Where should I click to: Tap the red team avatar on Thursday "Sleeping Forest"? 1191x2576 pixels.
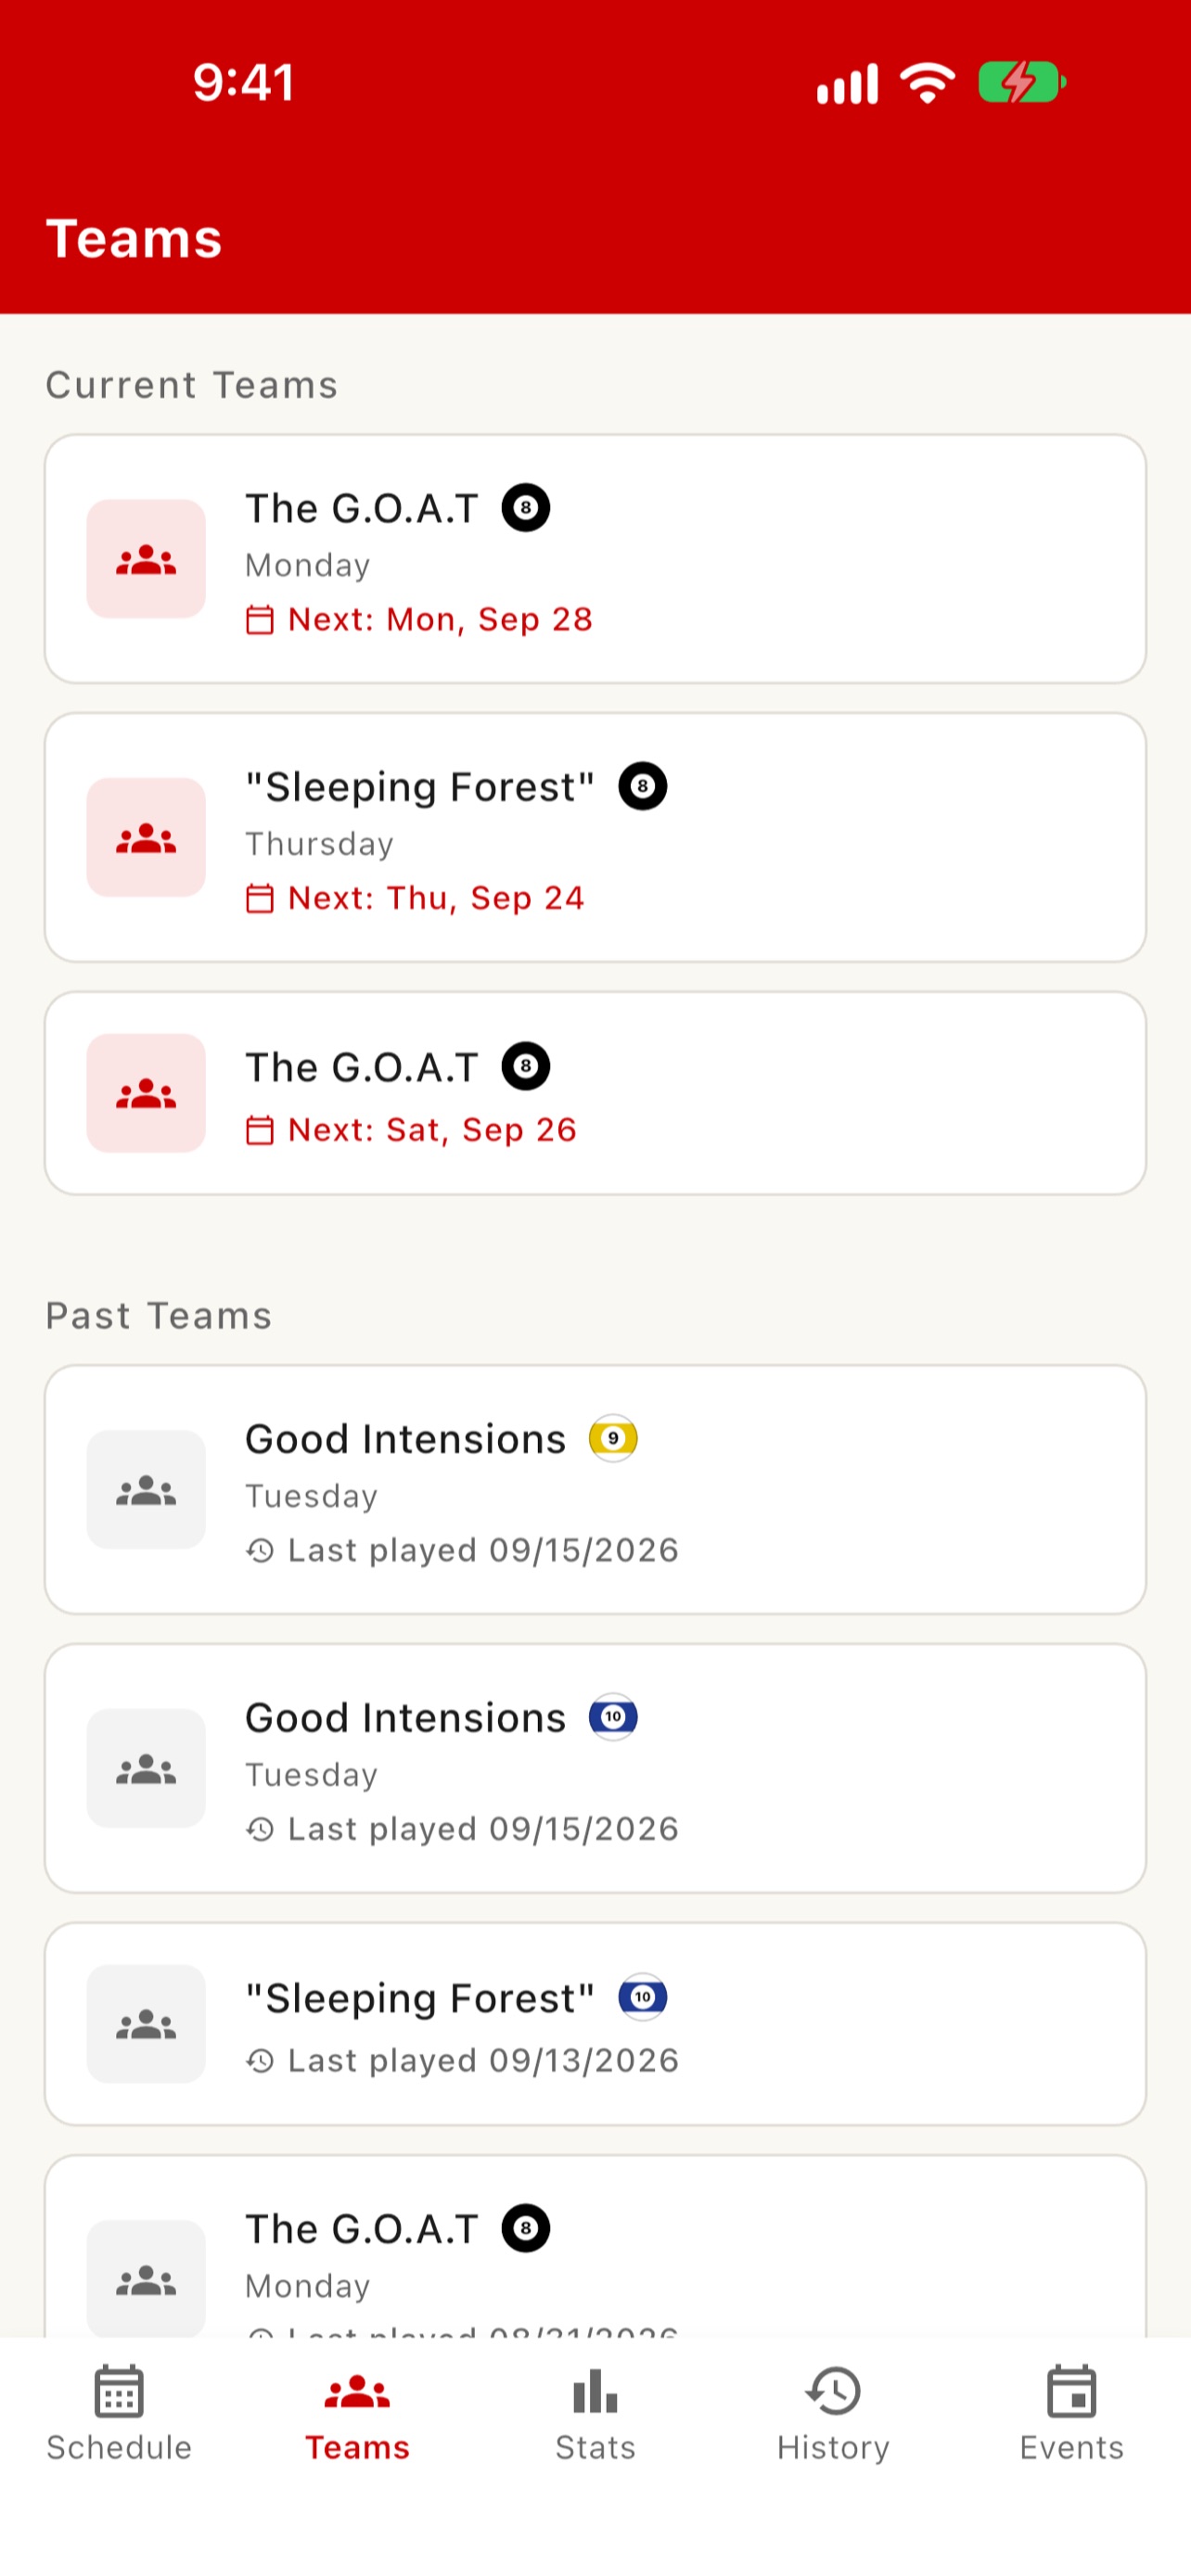coord(146,837)
